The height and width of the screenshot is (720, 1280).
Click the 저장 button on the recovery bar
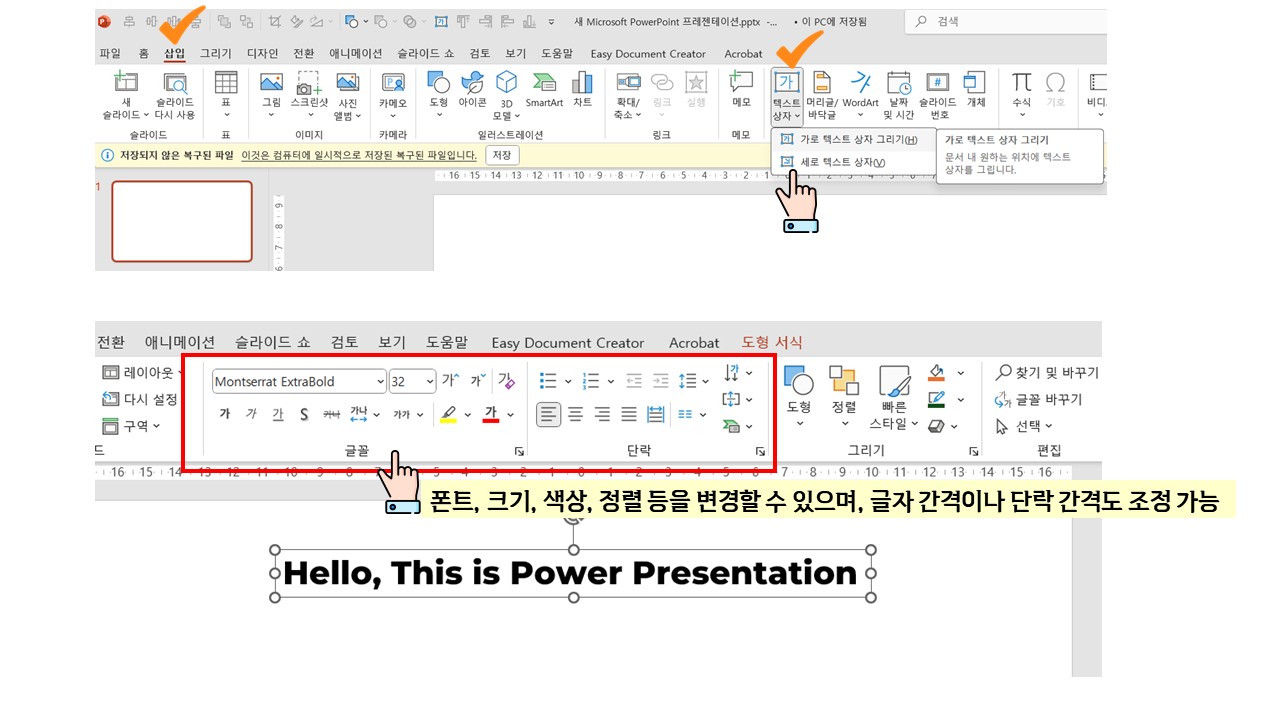tap(501, 155)
